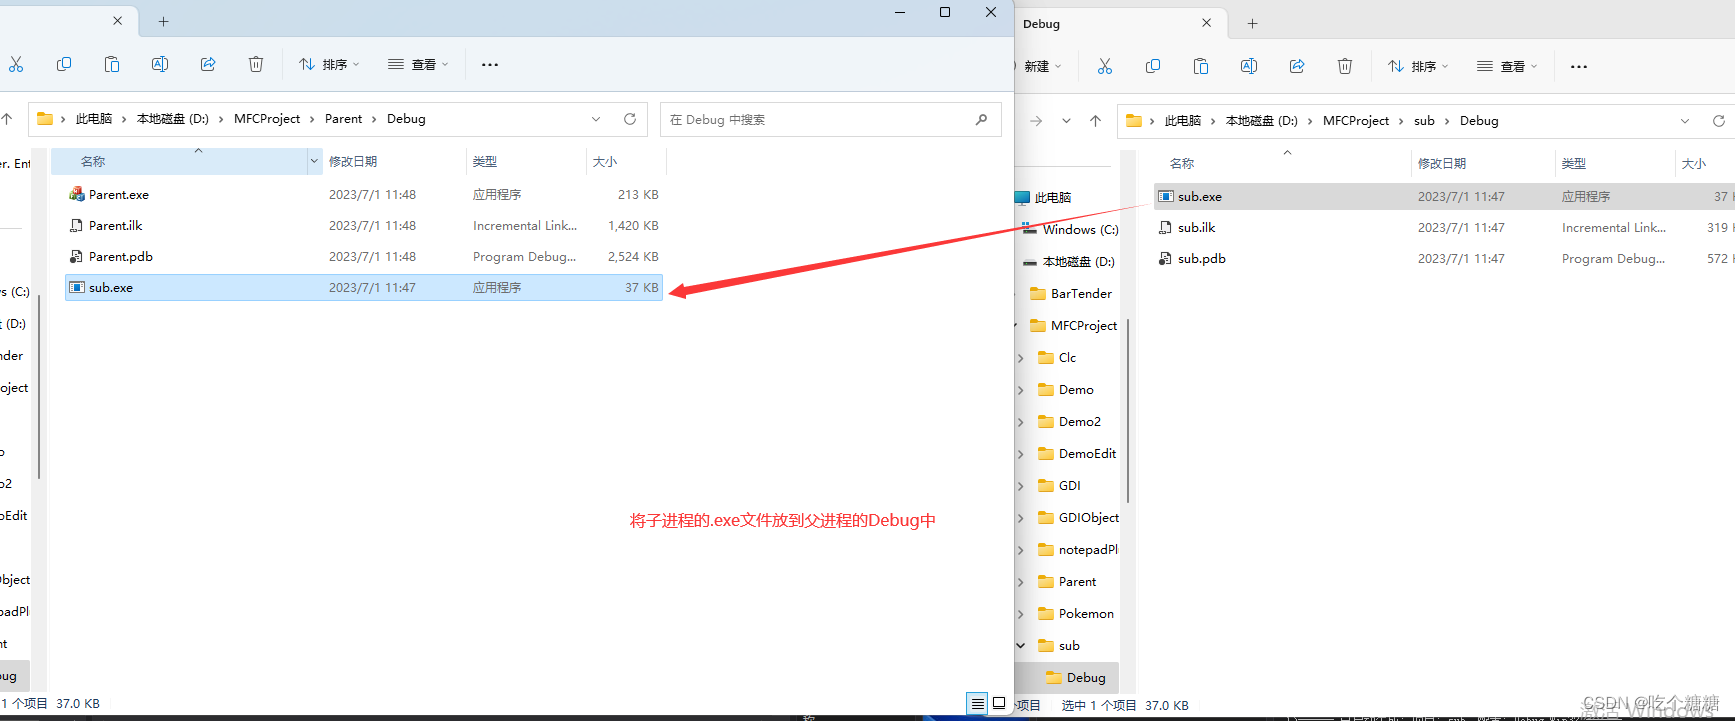Click the Paste icon in Parent Debug window
Screen dimensions: 1735x721
(112, 64)
